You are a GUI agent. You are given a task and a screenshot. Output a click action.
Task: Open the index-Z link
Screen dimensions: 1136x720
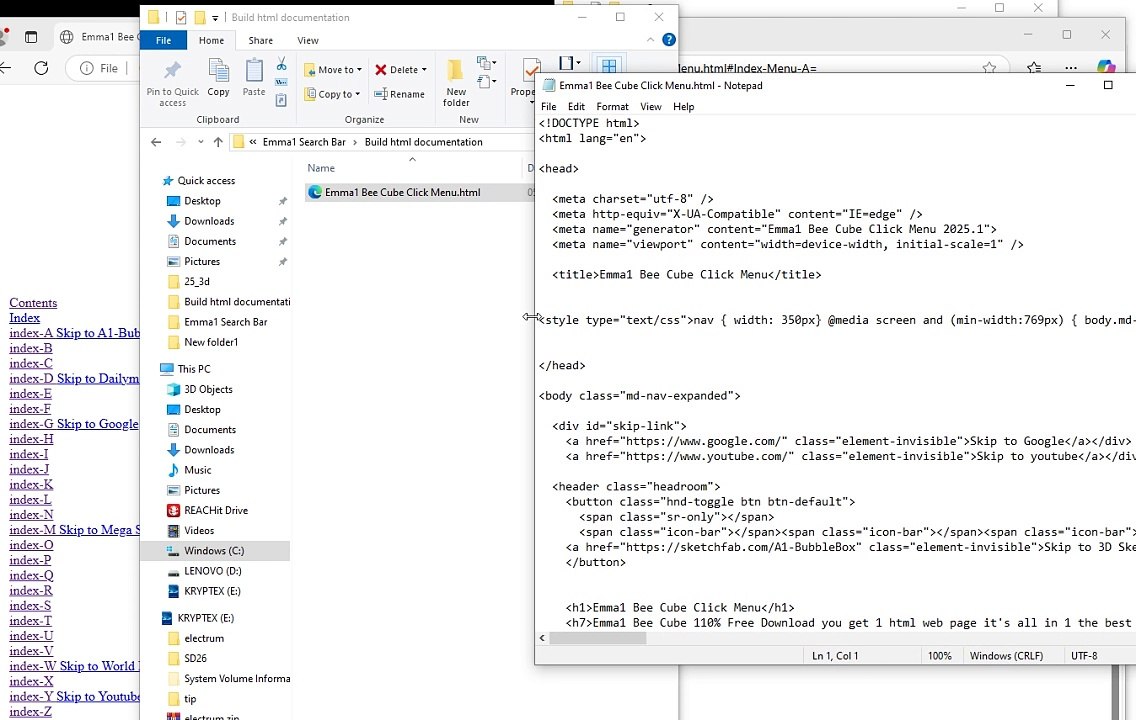point(30,711)
